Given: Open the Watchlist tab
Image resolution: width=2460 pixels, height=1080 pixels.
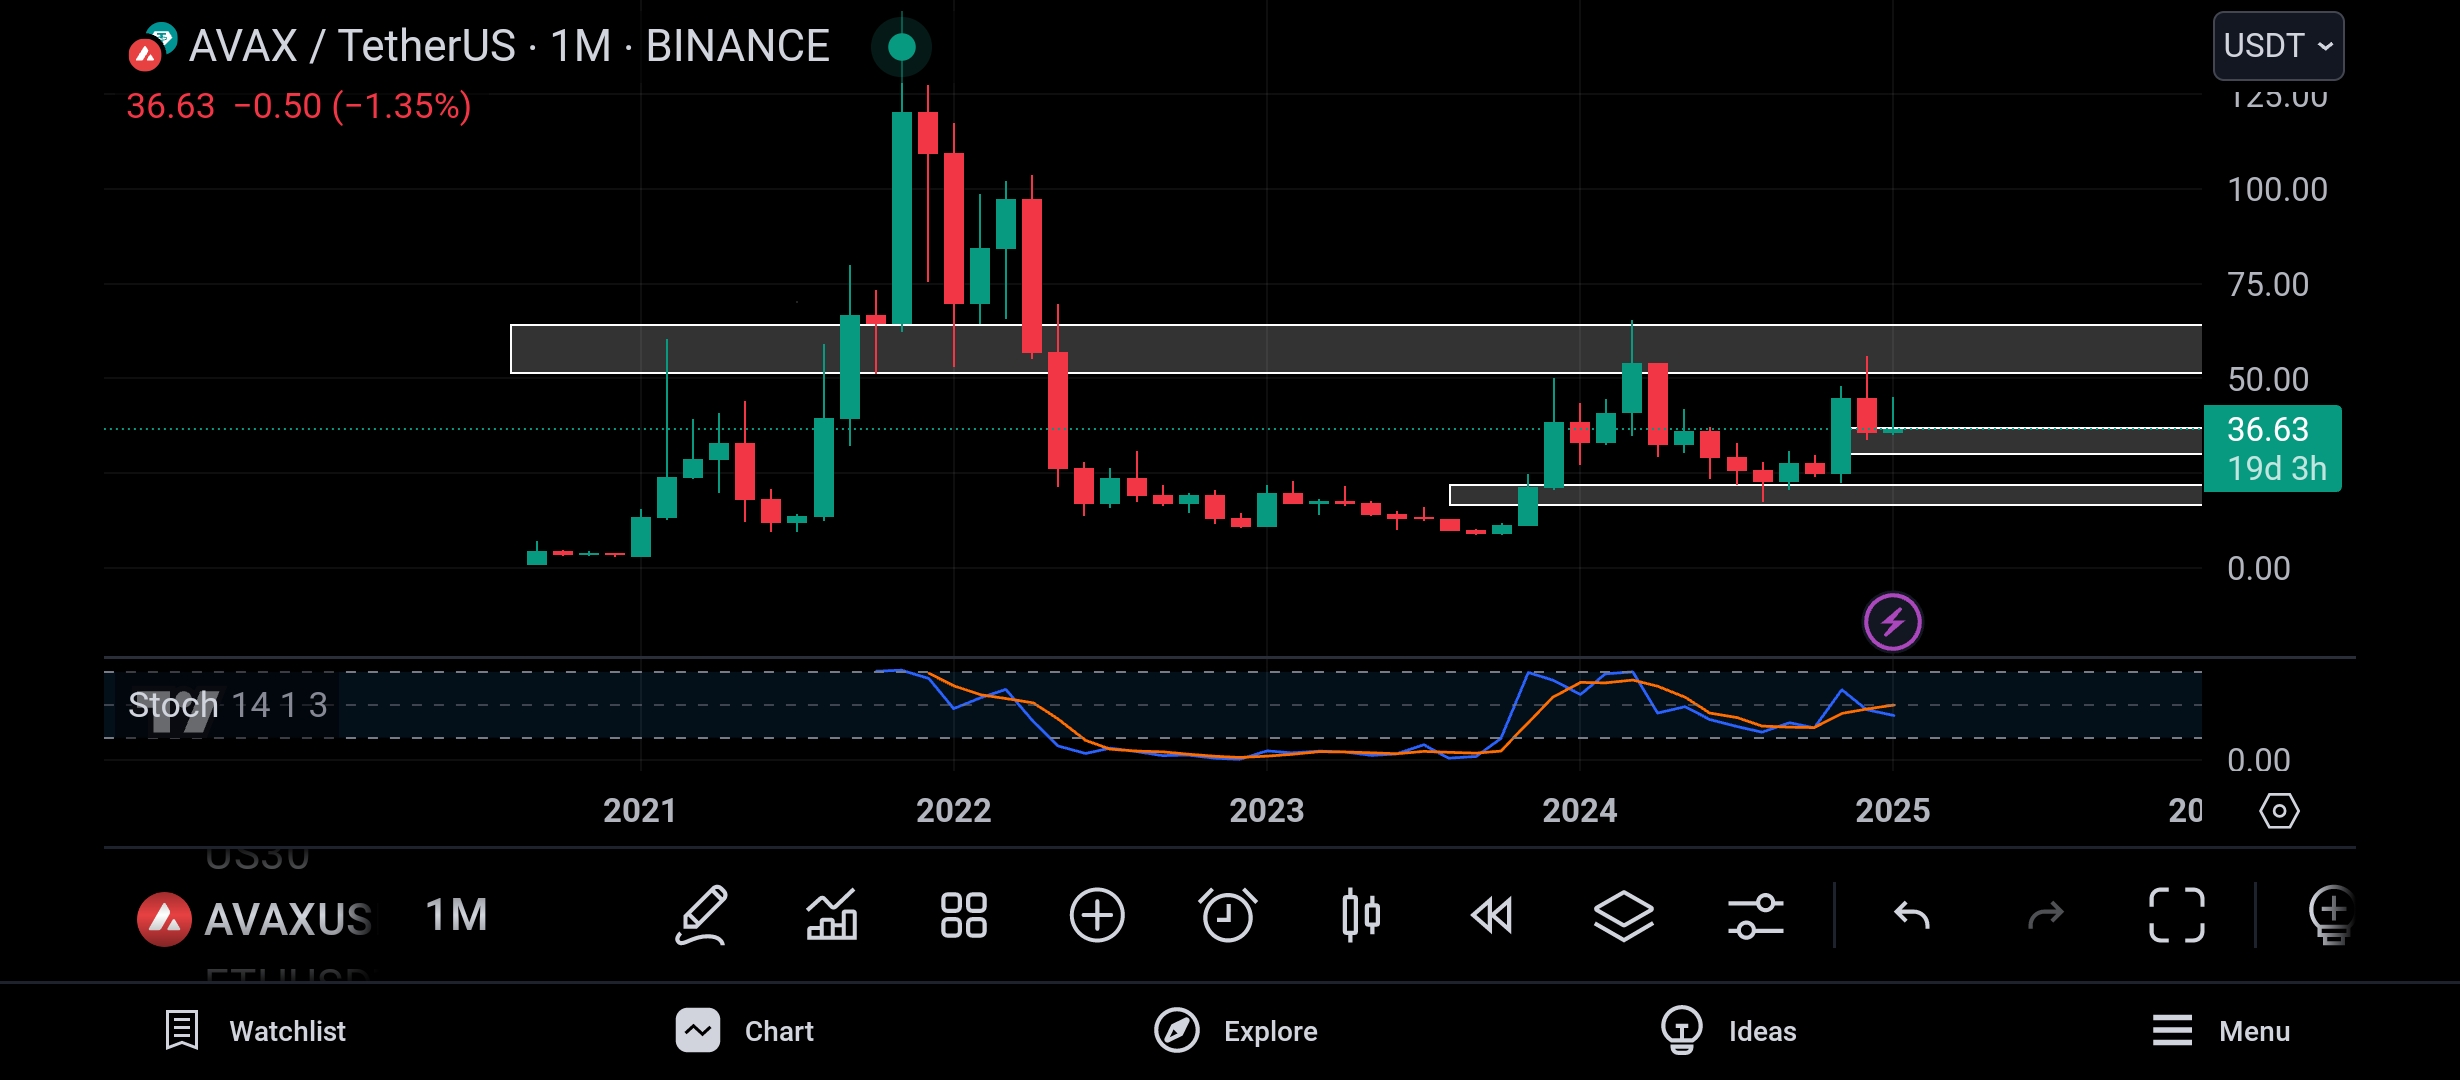Looking at the screenshot, I should [x=256, y=1031].
